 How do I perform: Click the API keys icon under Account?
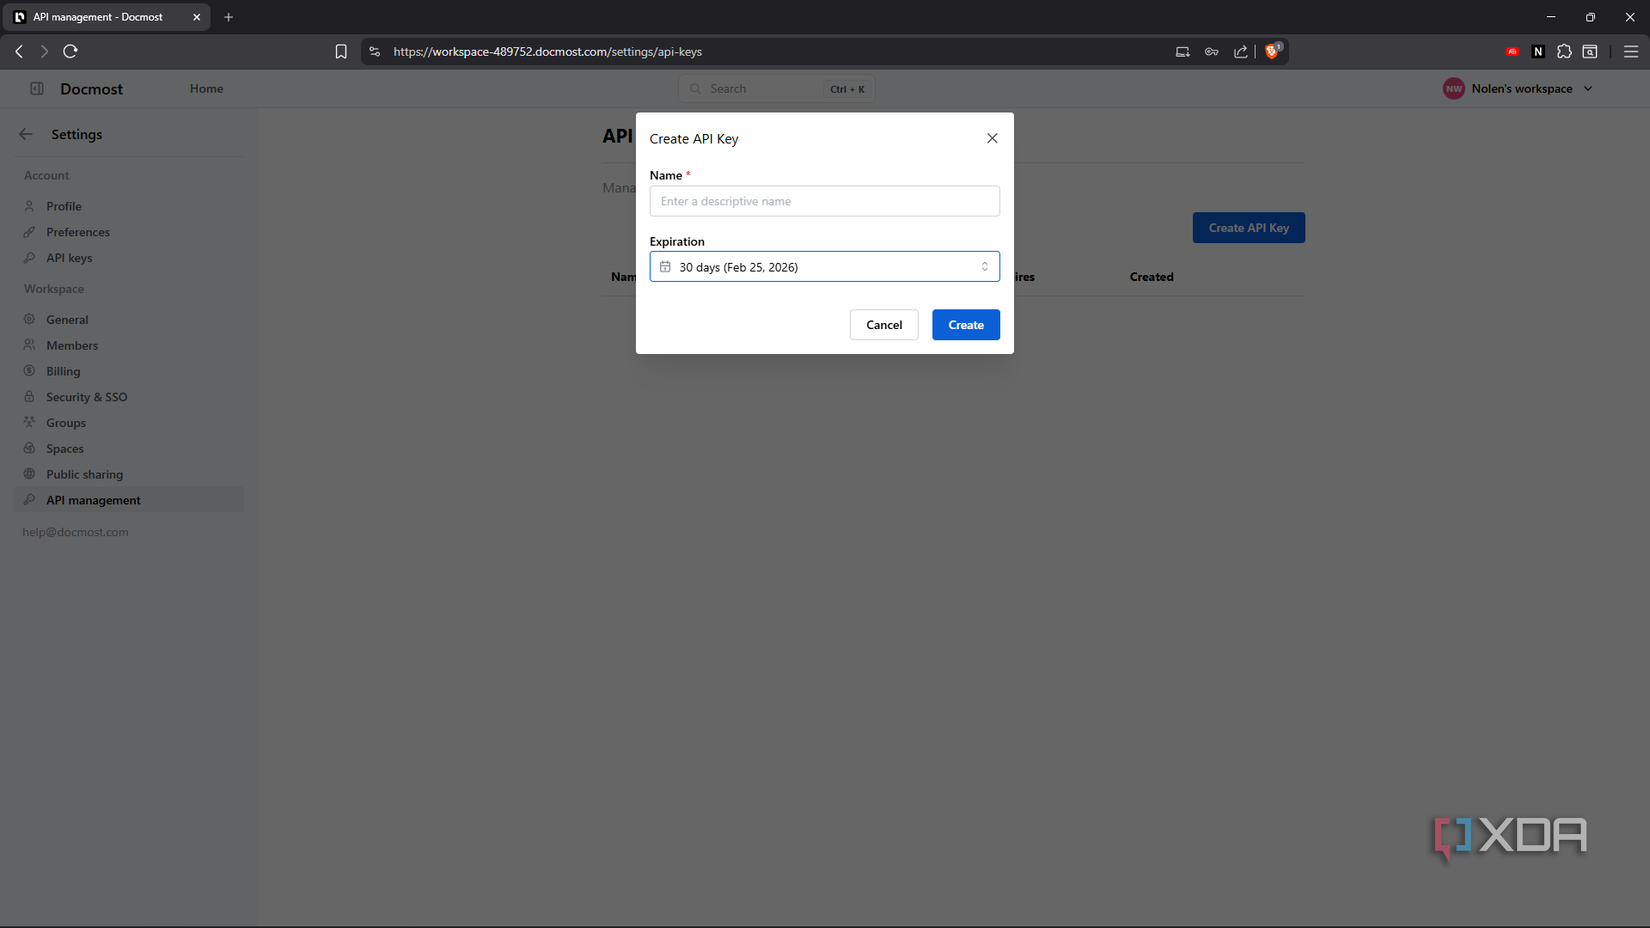coord(31,258)
